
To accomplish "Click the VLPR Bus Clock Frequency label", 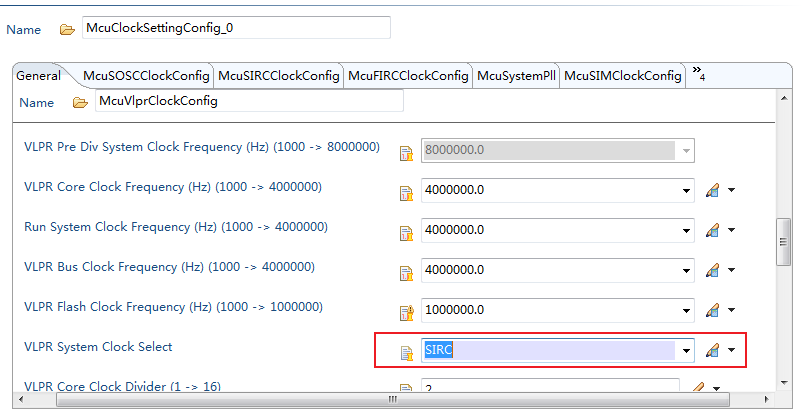I will (x=169, y=267).
